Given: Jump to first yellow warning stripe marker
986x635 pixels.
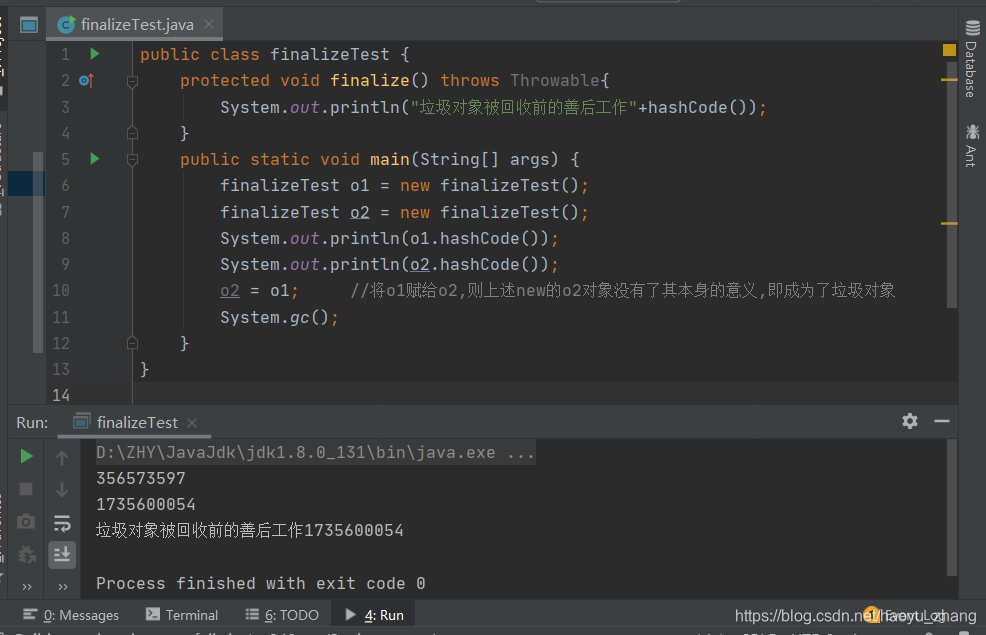Looking at the screenshot, I should click(949, 80).
